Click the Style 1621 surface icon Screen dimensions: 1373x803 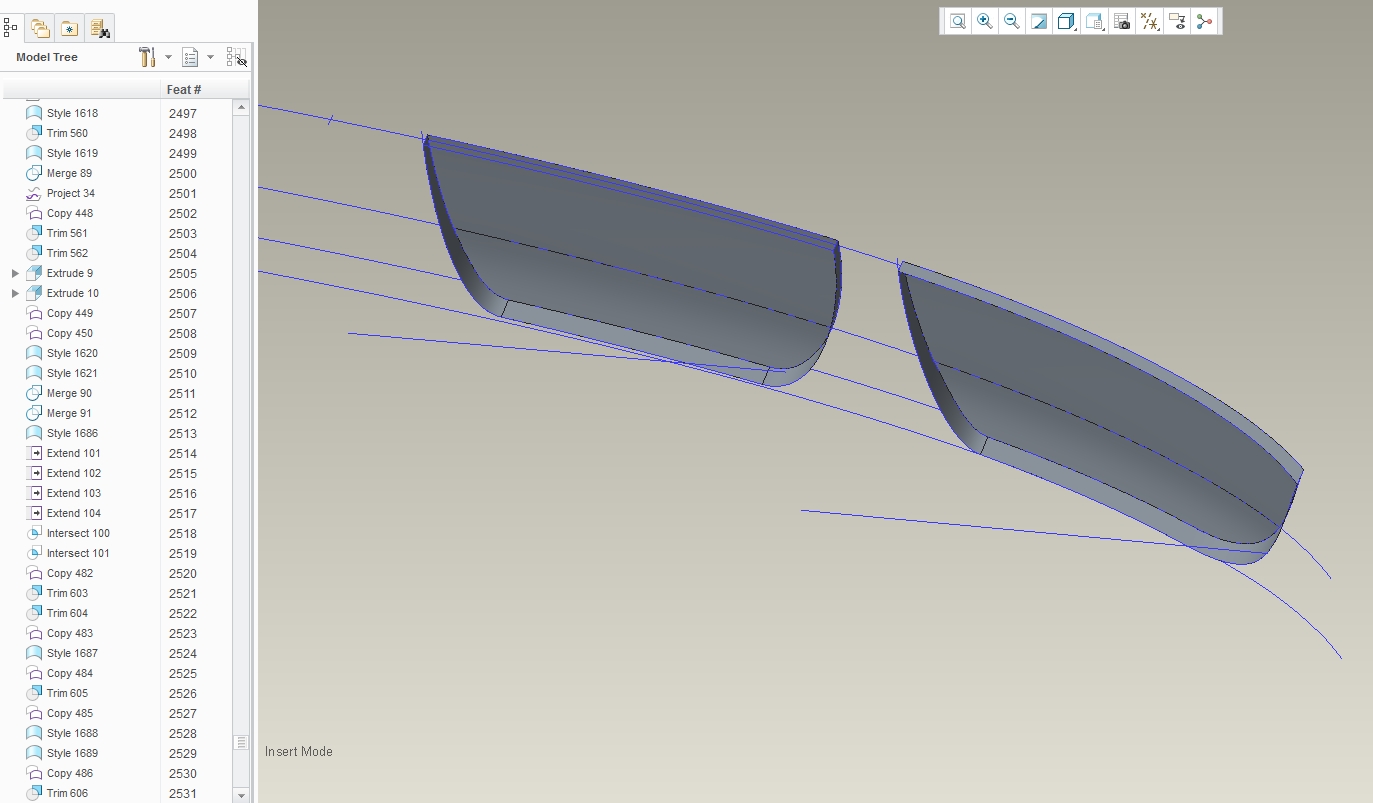34,373
